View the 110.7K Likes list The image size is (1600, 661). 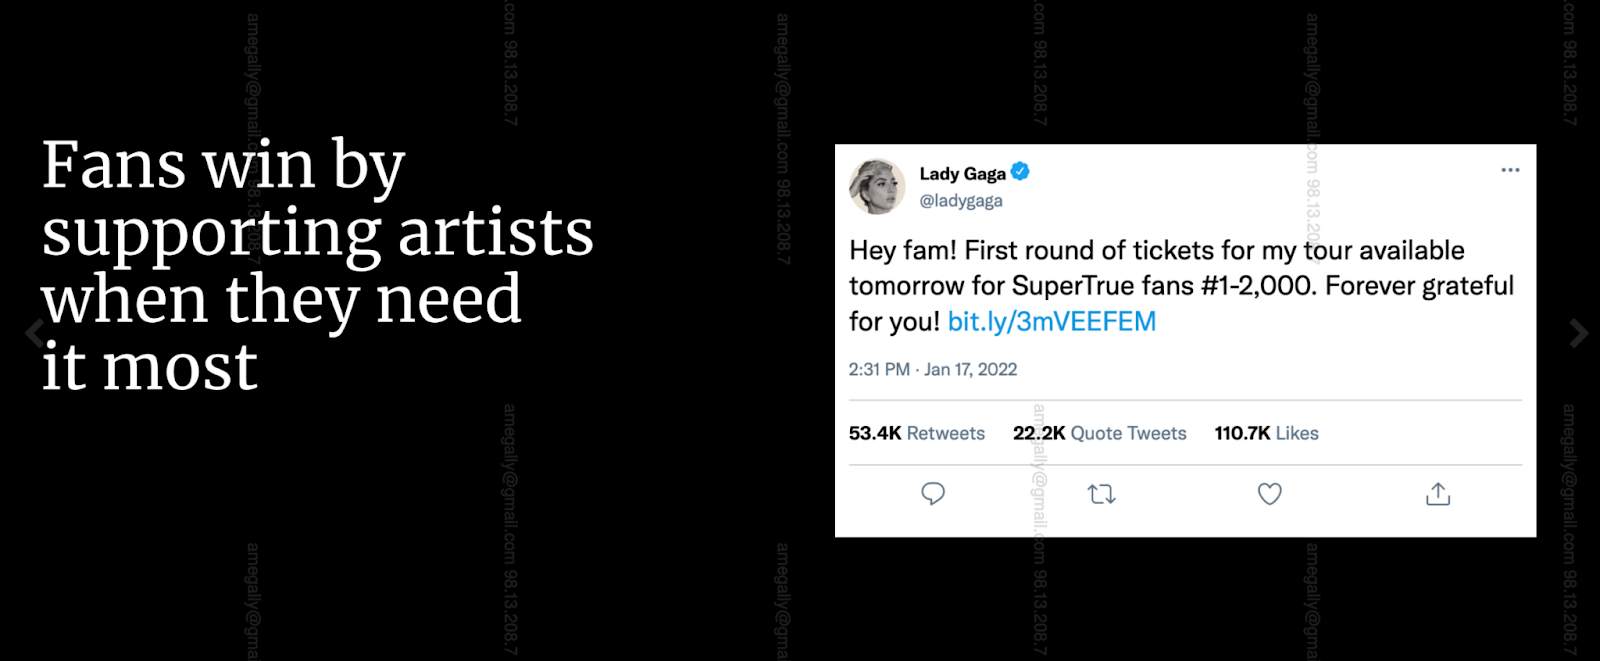[x=1267, y=433]
